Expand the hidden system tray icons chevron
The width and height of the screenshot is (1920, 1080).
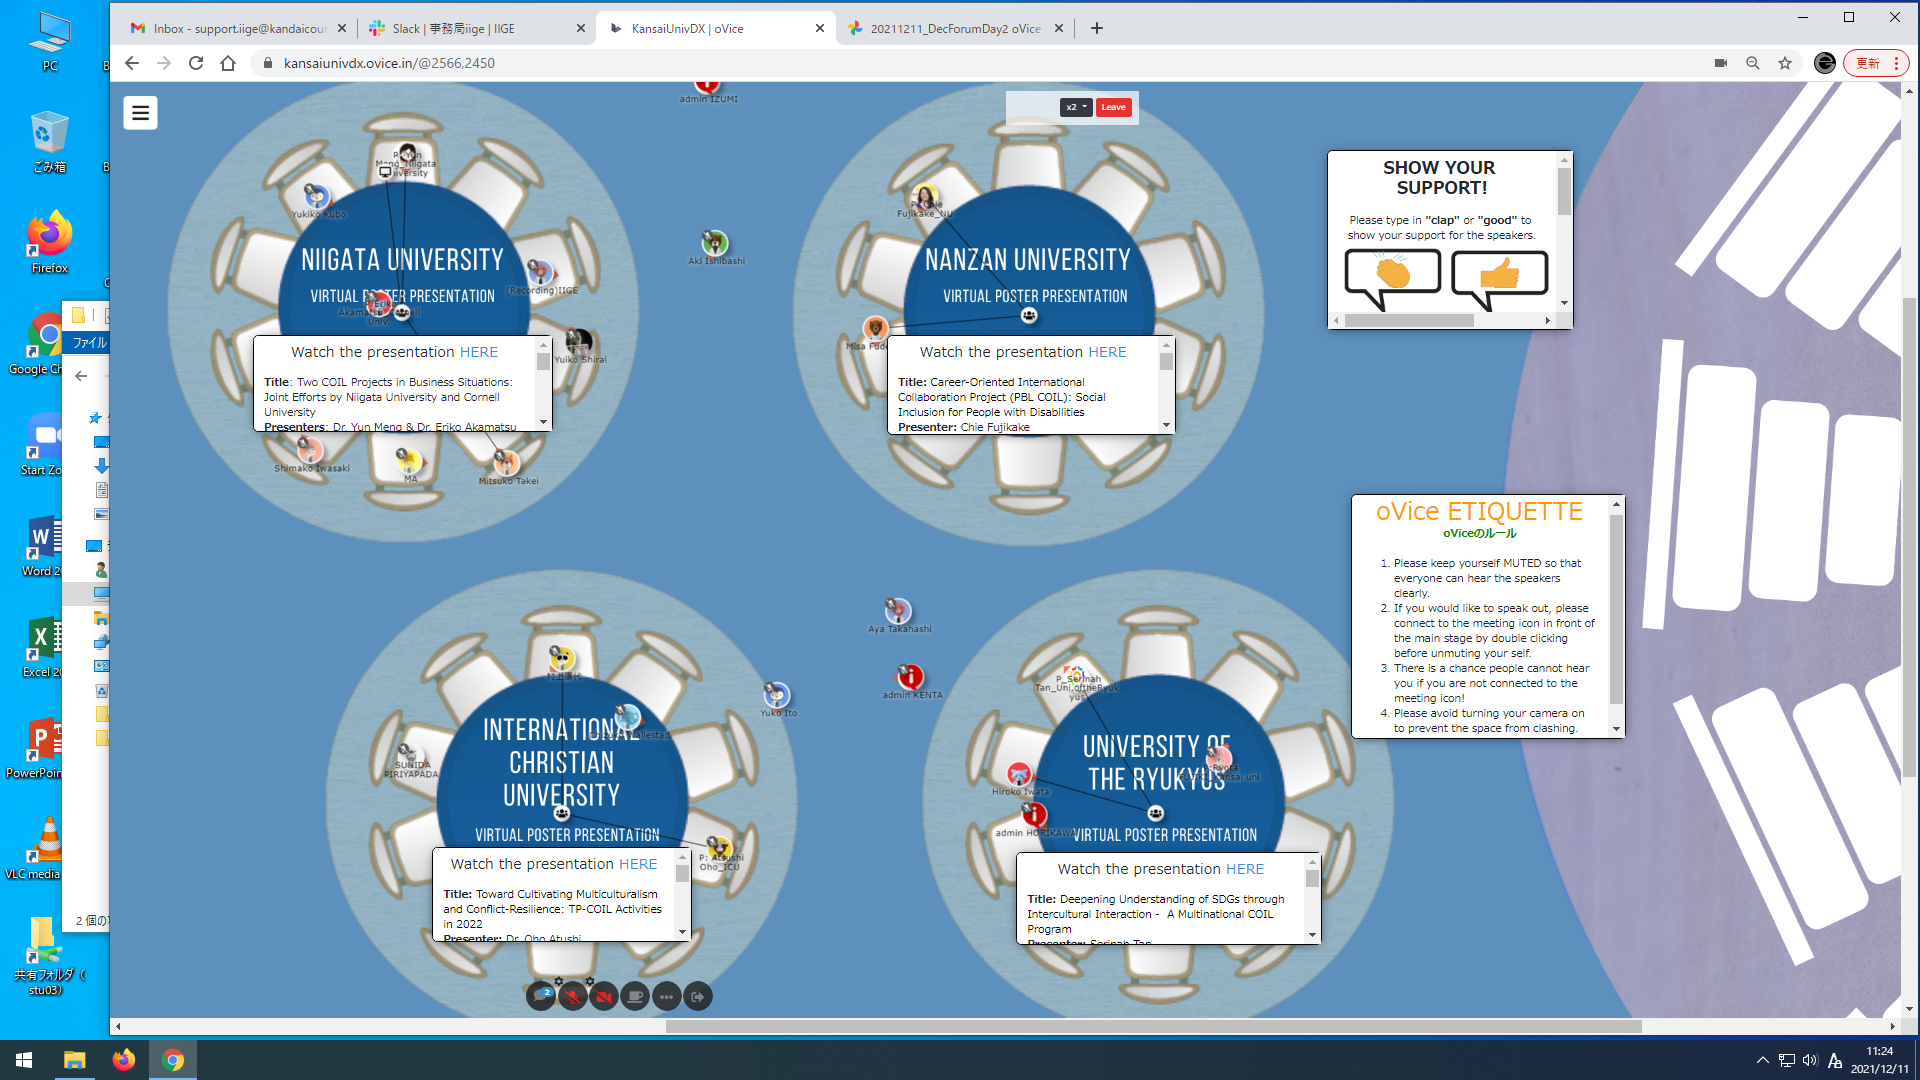click(1762, 1060)
